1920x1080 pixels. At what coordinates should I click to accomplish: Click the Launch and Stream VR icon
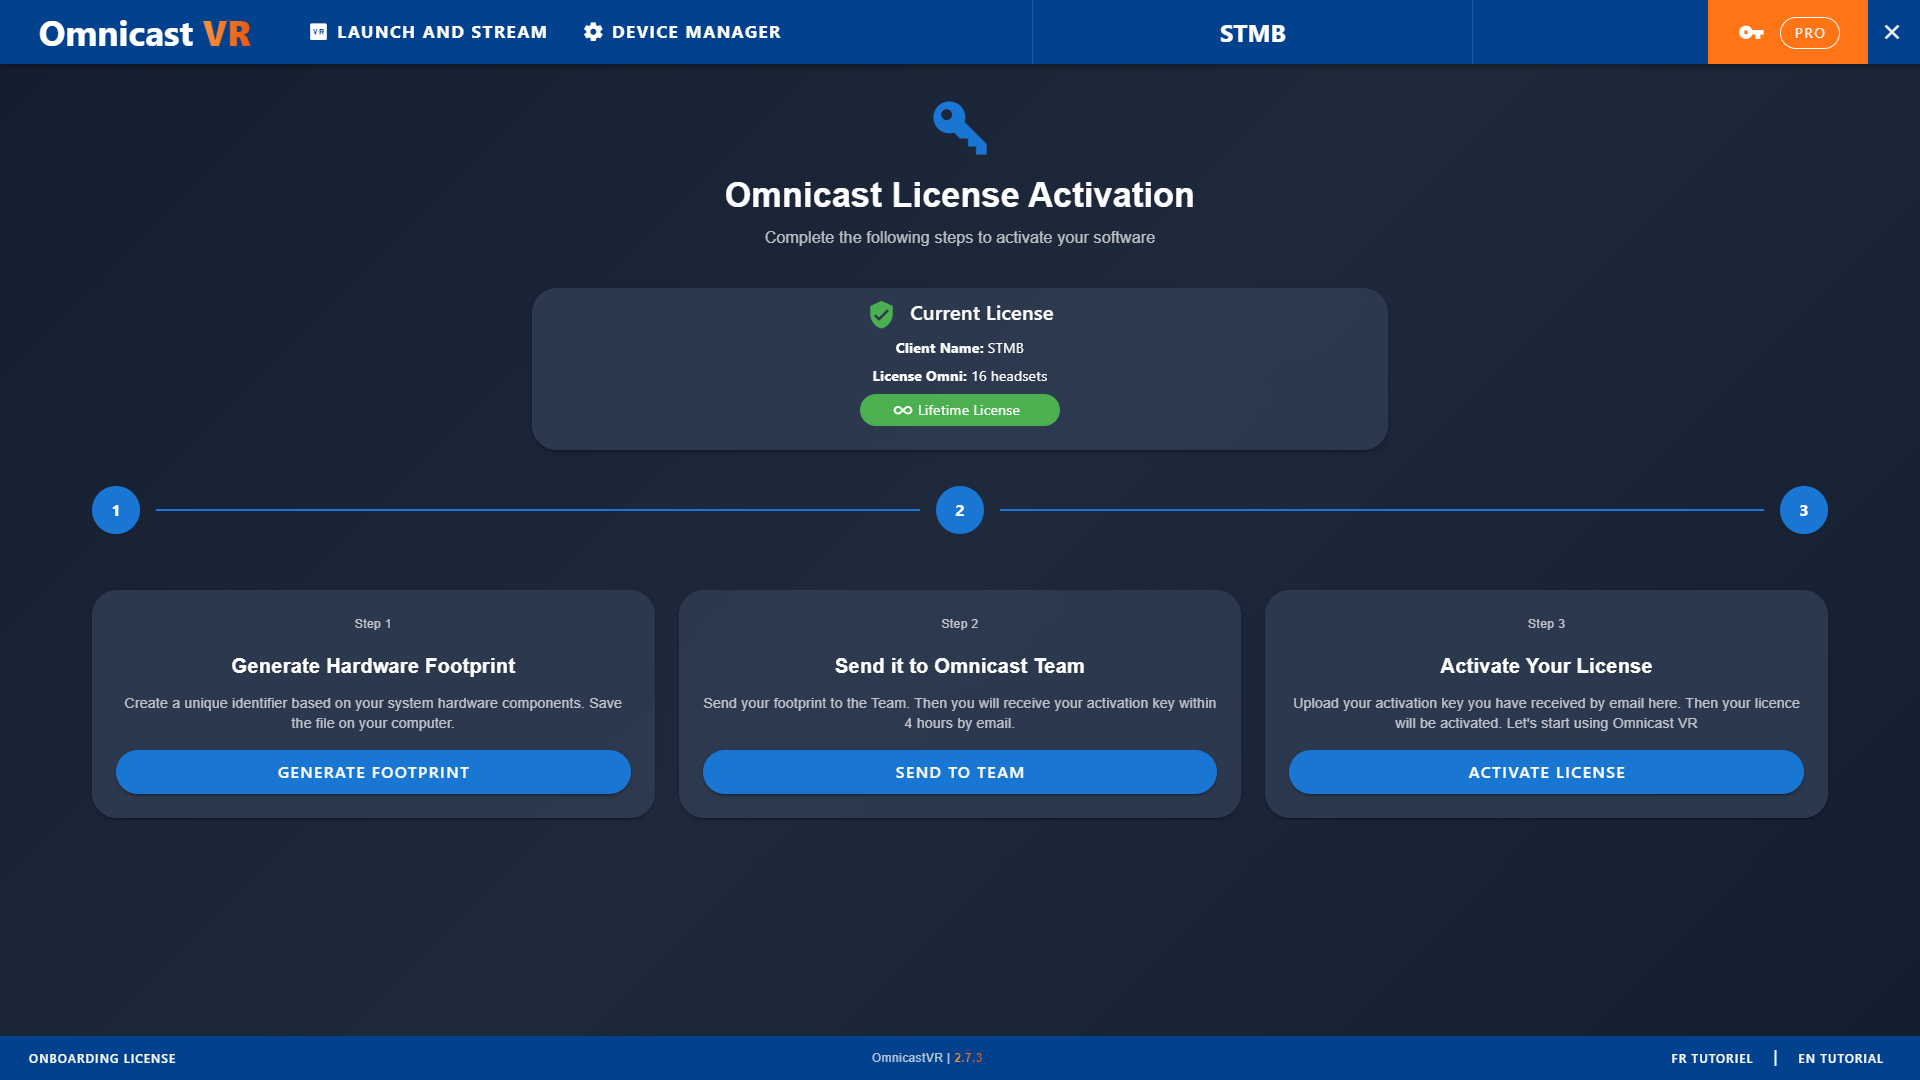[x=318, y=32]
